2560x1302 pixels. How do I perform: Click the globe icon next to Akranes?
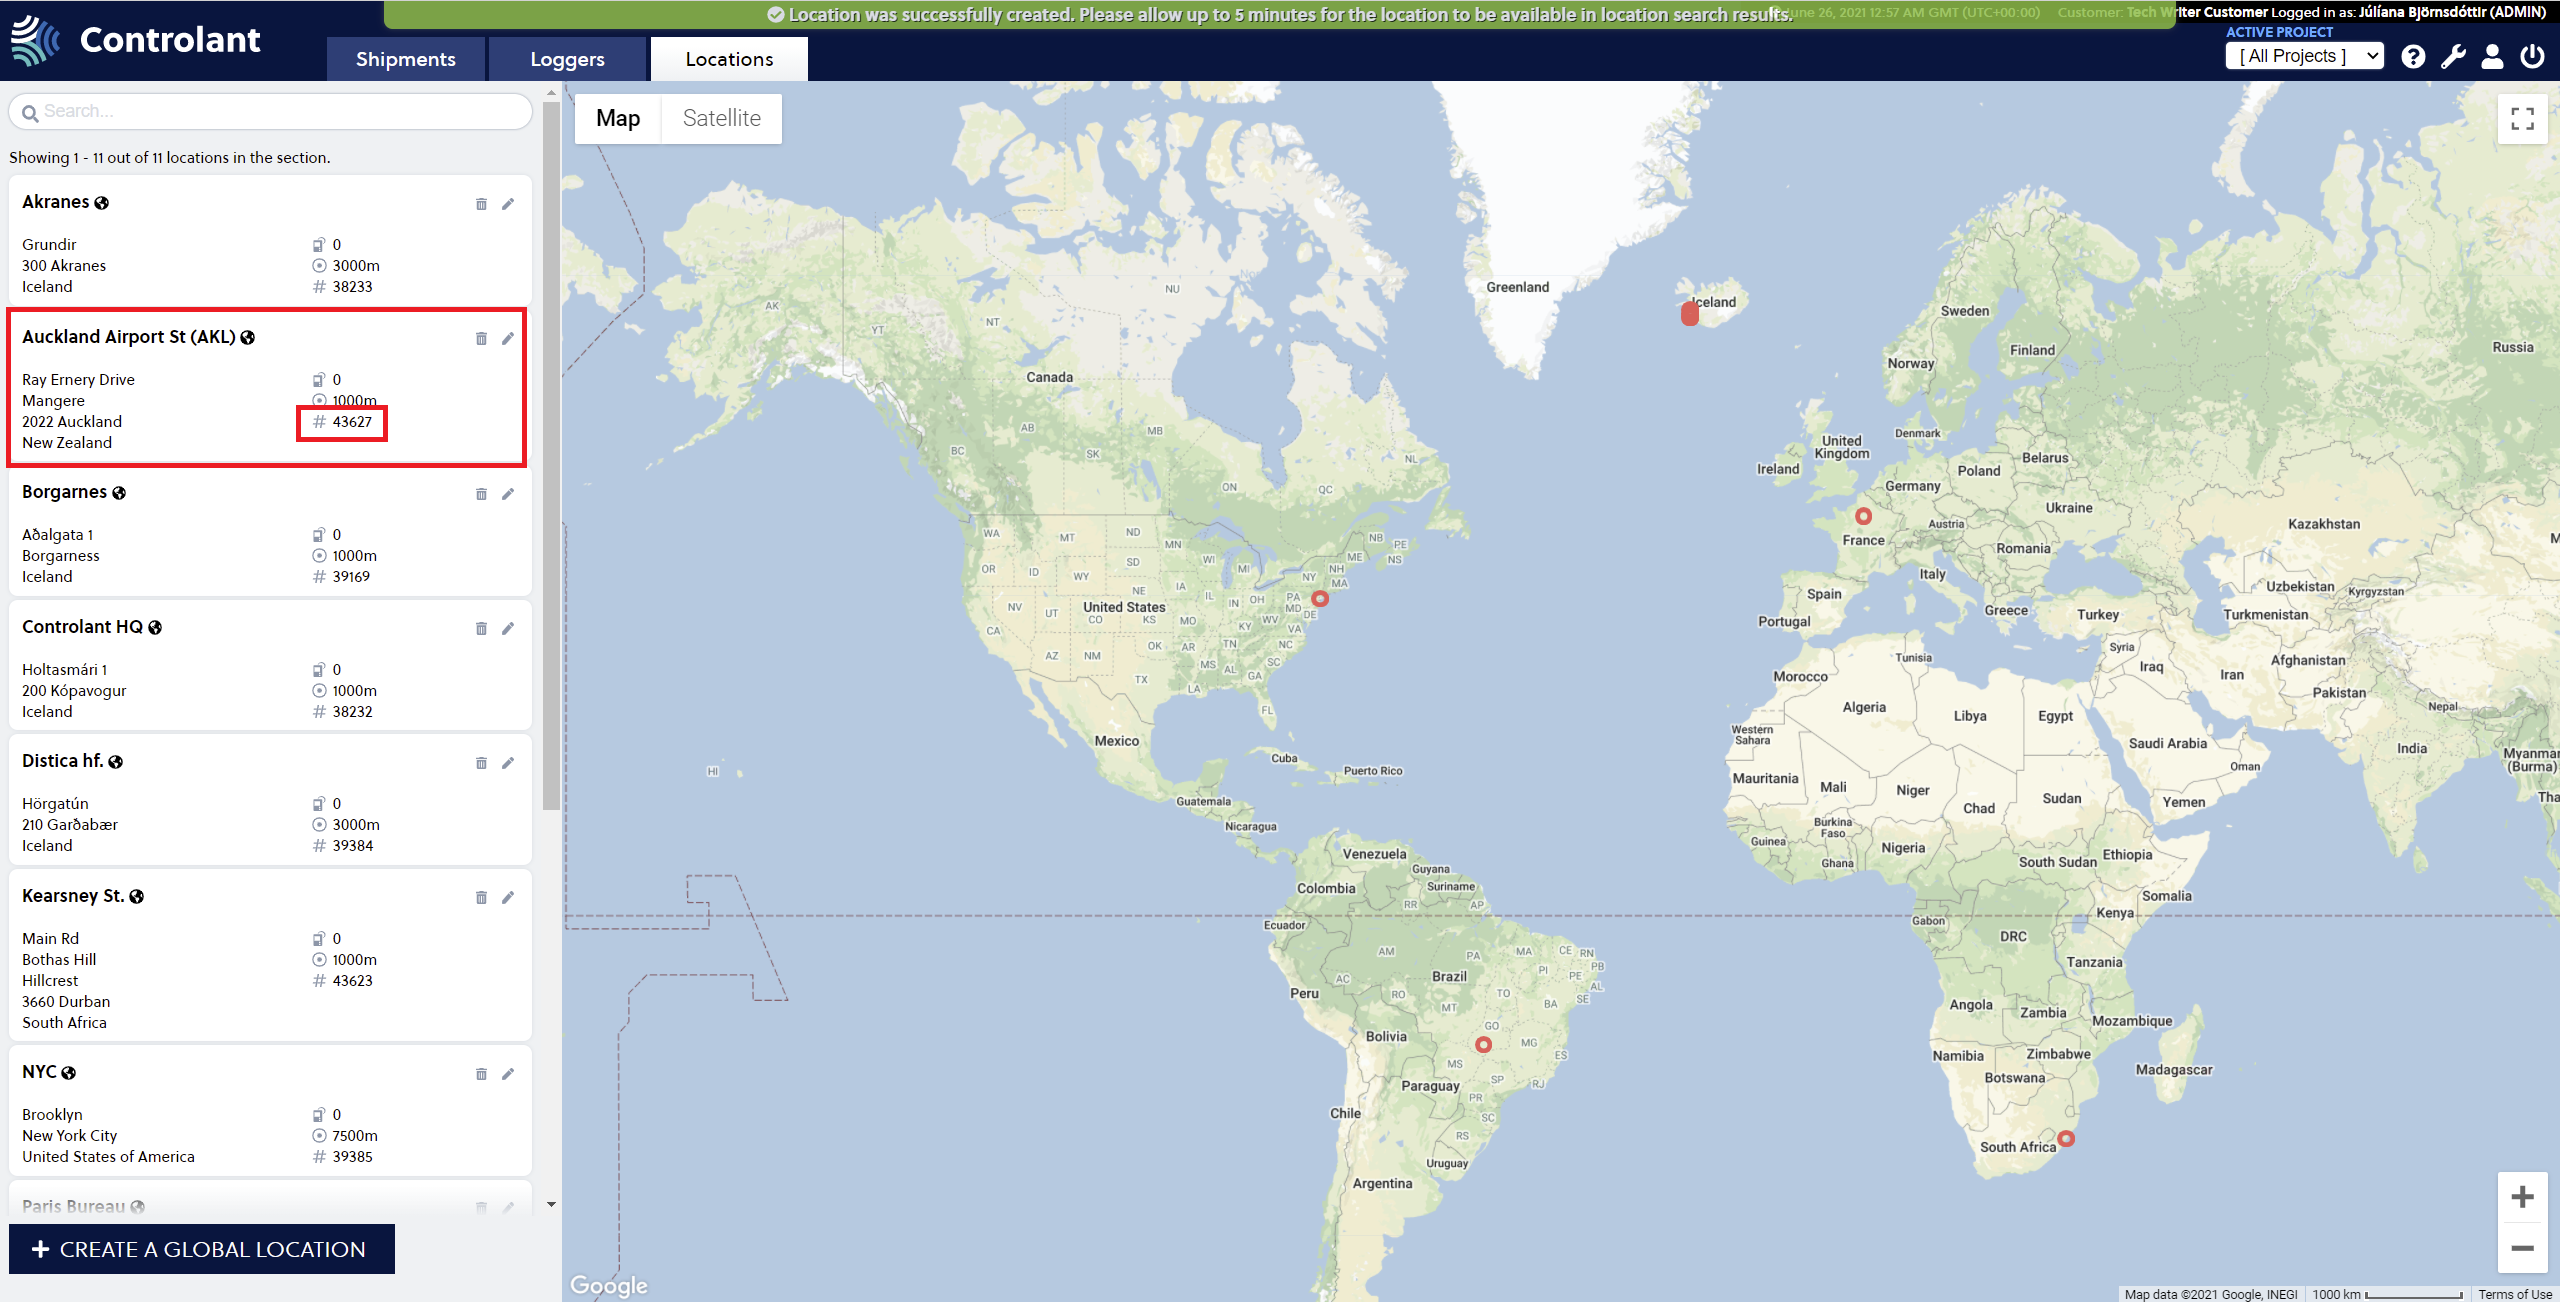(x=101, y=203)
